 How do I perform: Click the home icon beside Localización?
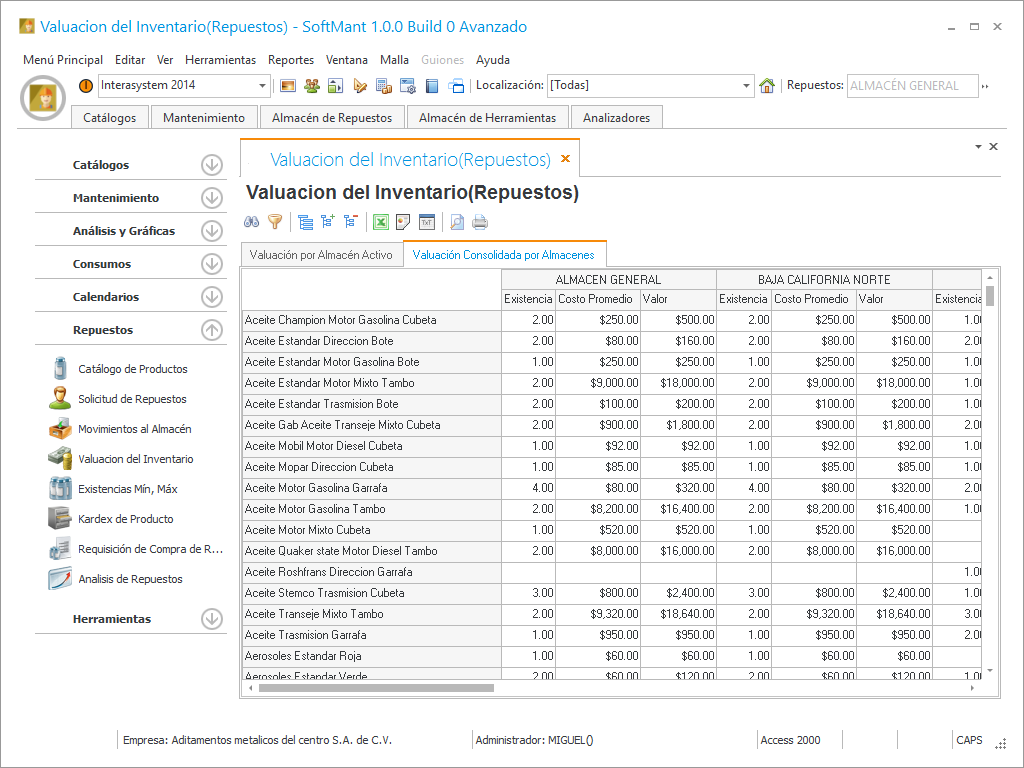pyautogui.click(x=767, y=86)
